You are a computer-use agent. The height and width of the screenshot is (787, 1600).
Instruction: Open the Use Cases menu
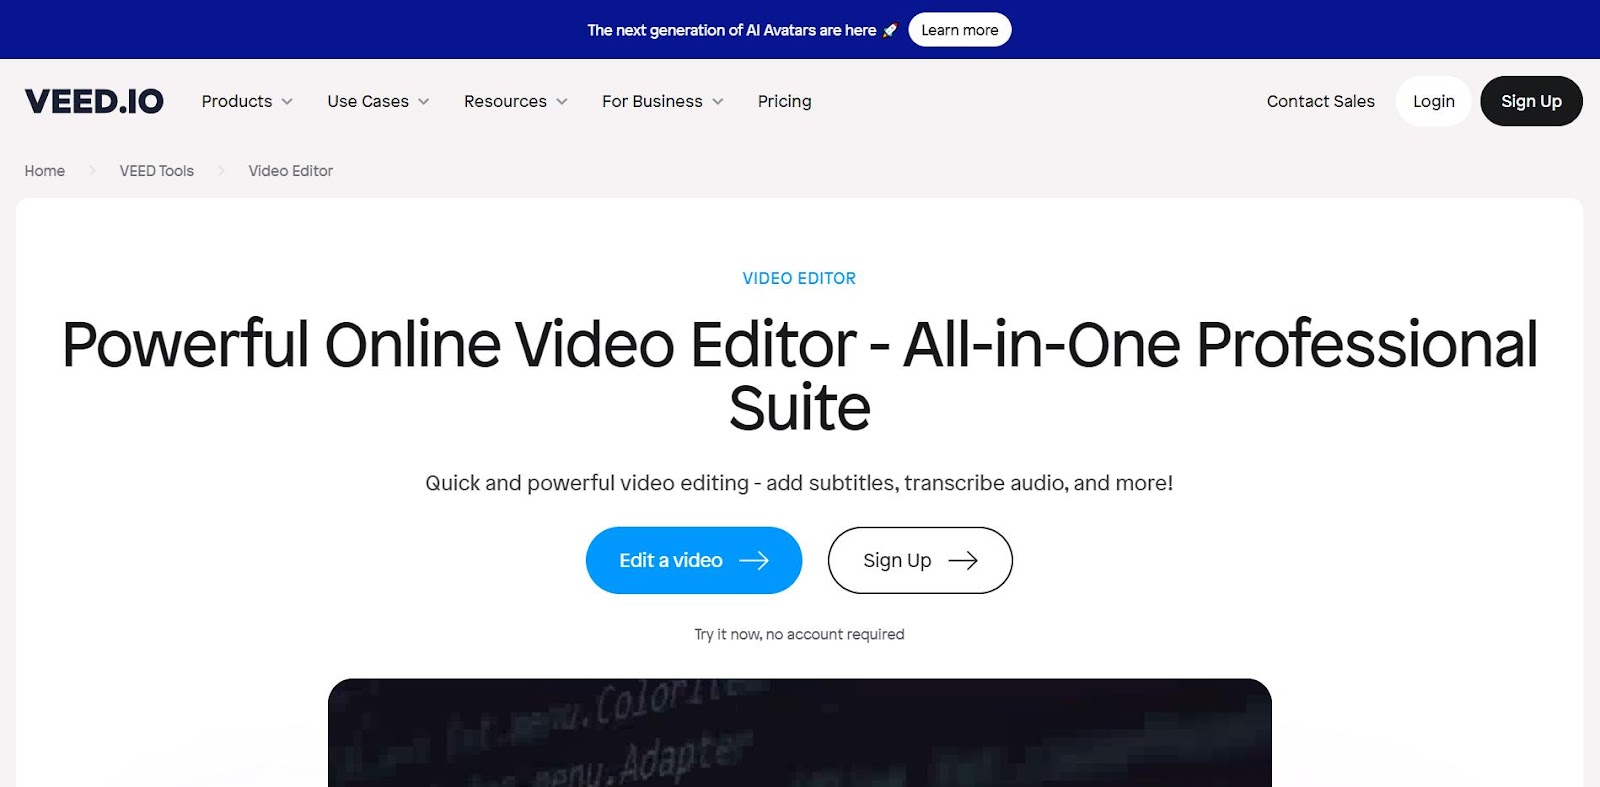[x=378, y=101]
